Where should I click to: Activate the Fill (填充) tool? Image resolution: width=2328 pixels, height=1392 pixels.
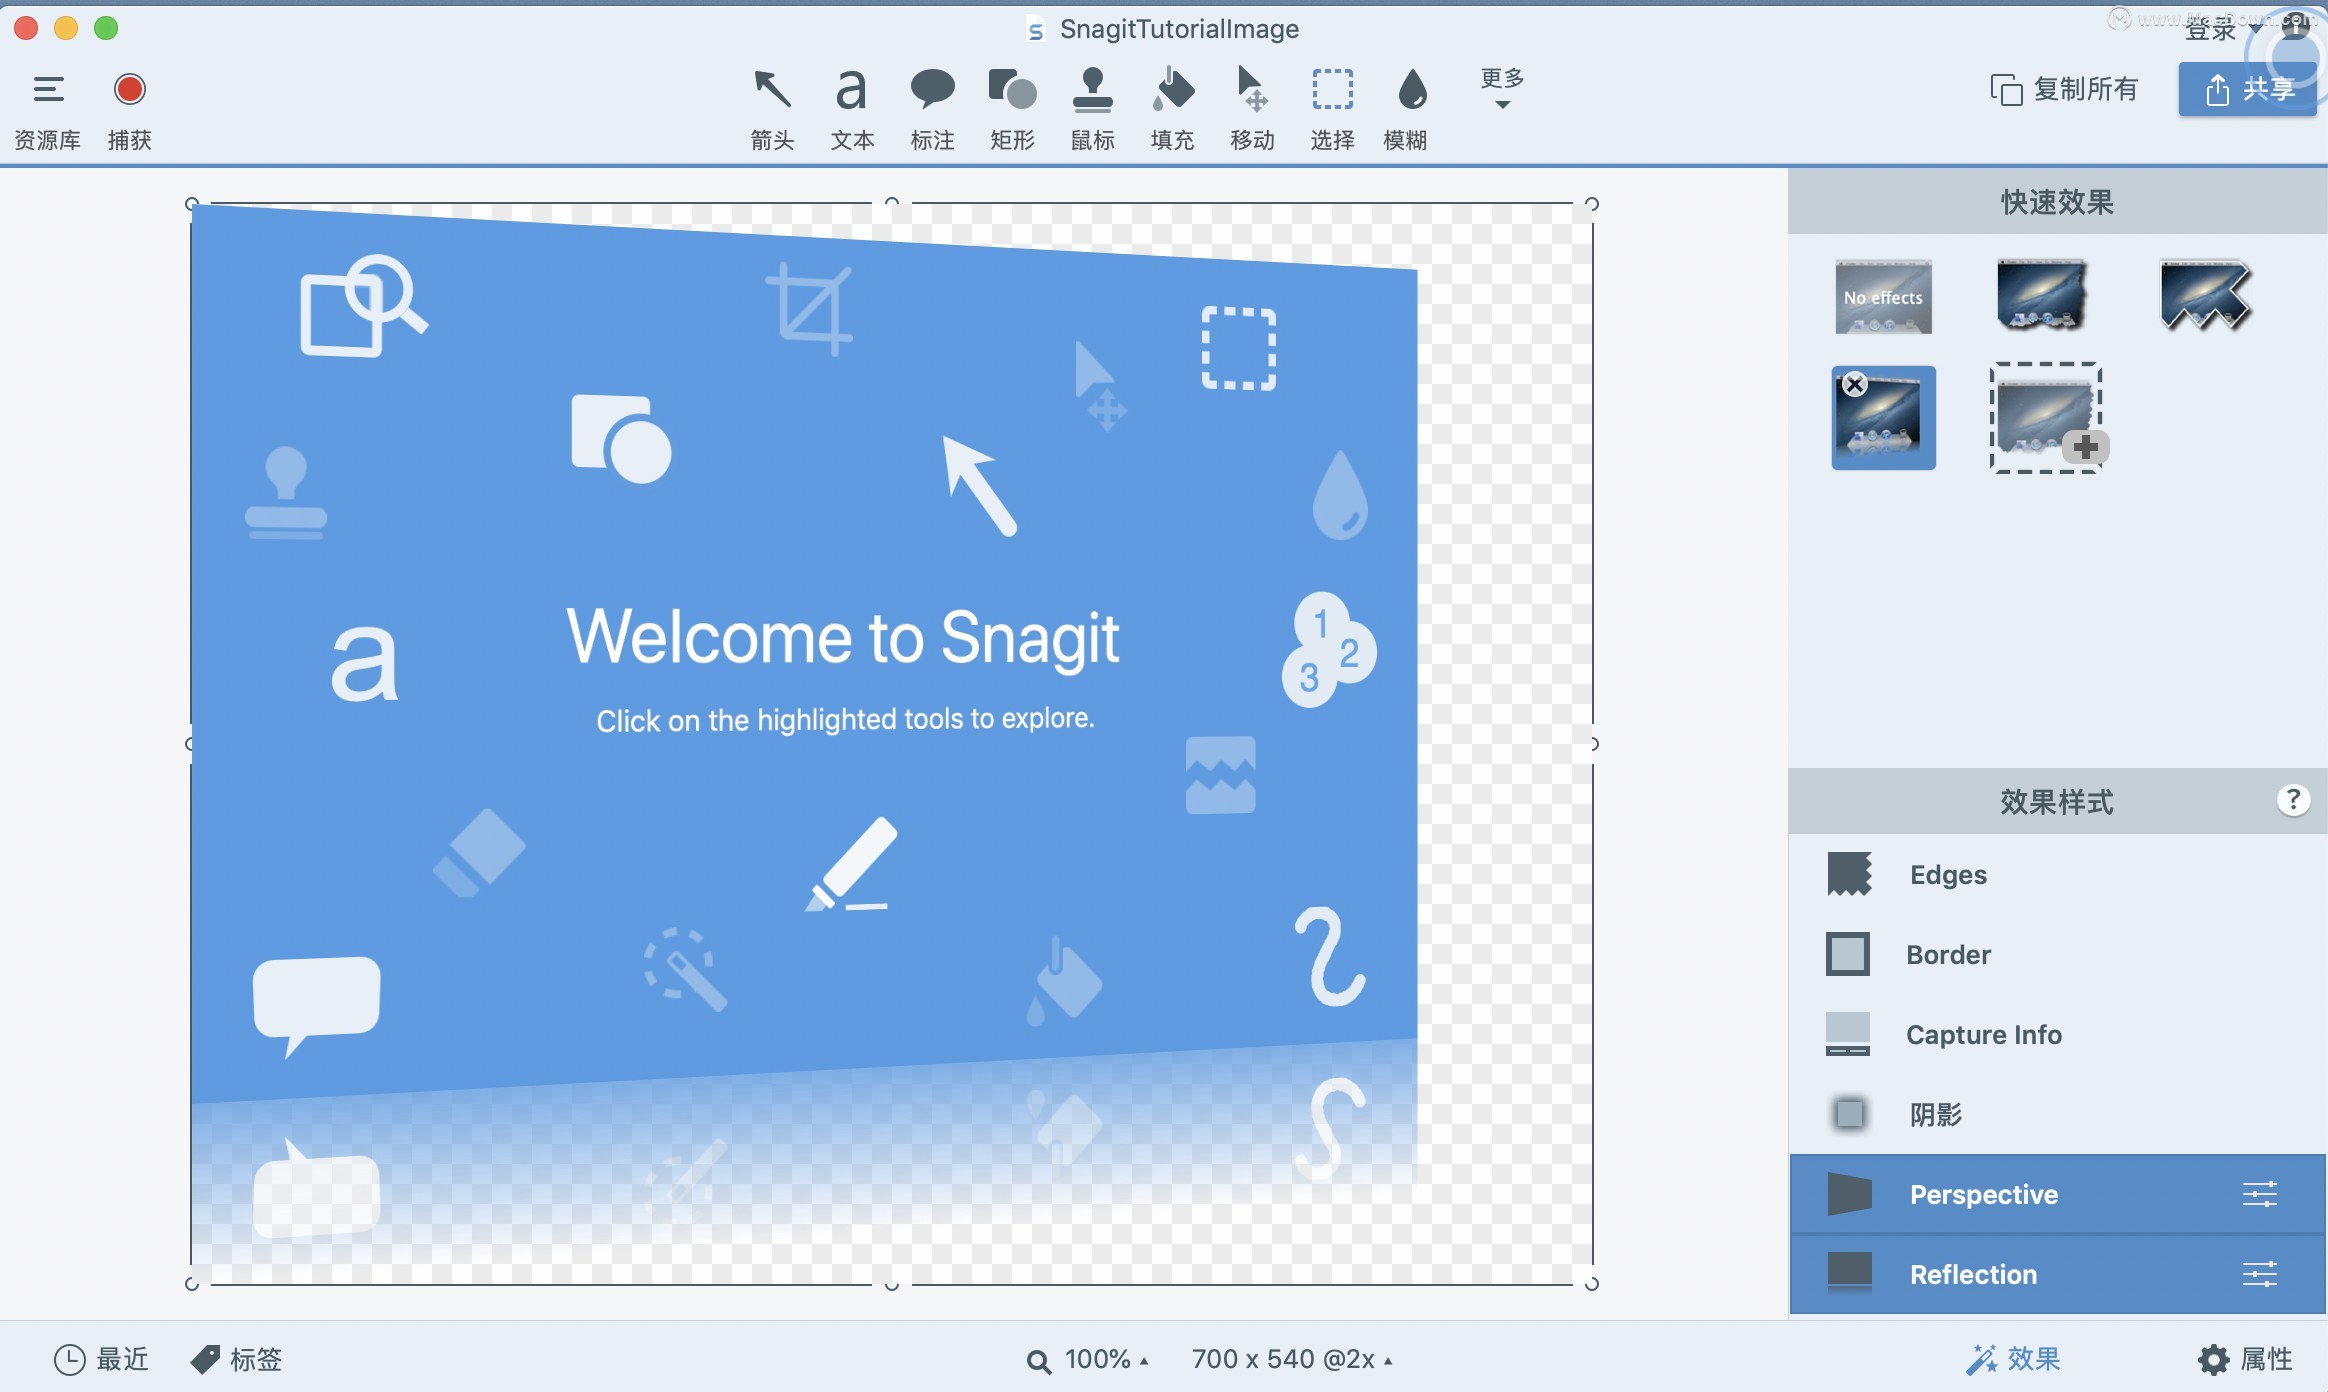click(x=1173, y=105)
